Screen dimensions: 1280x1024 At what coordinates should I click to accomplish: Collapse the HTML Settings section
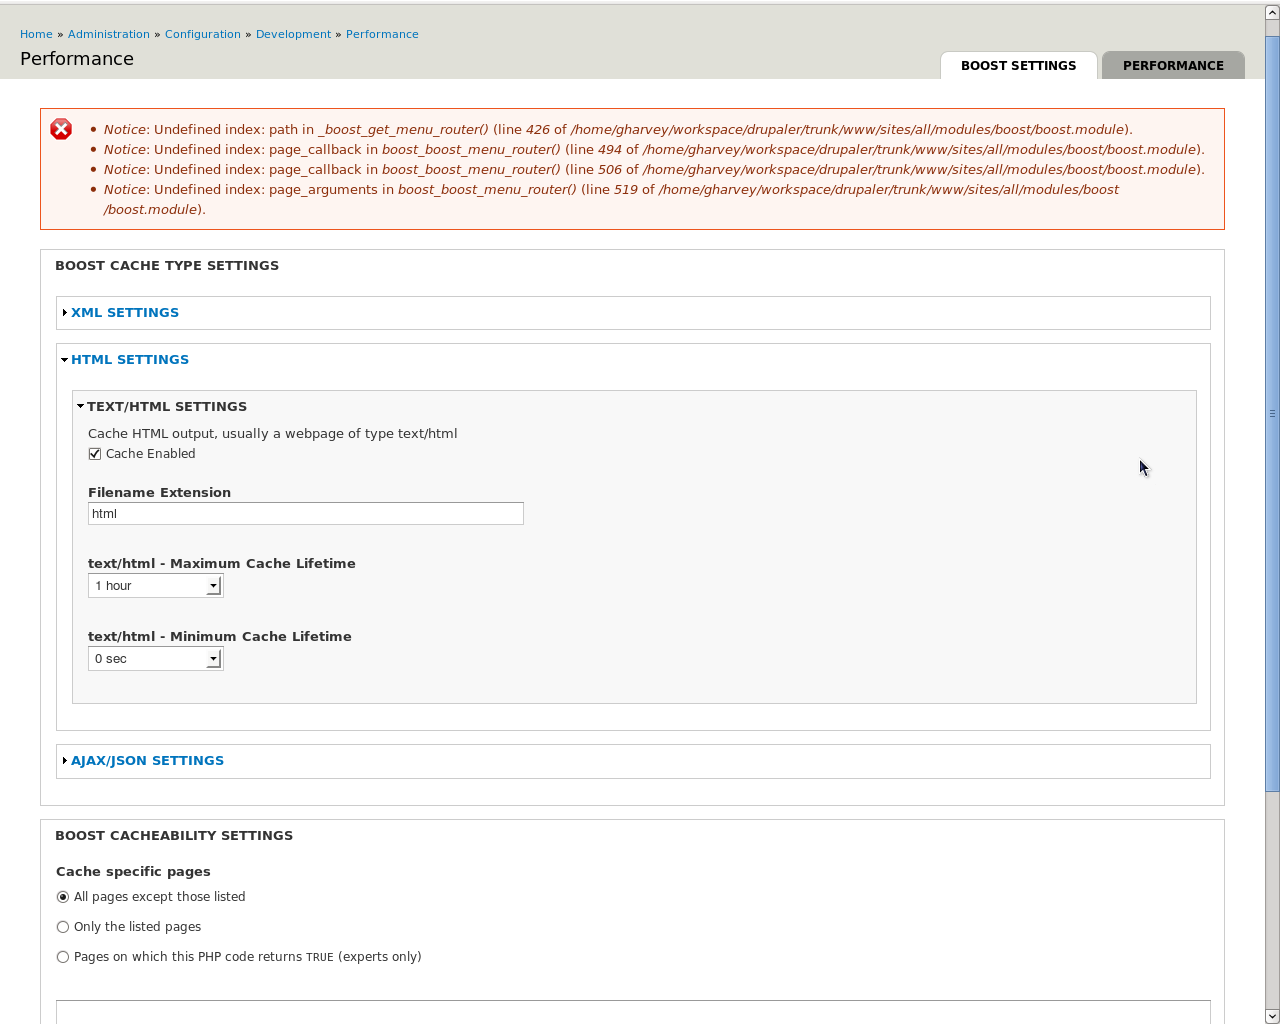(x=129, y=360)
